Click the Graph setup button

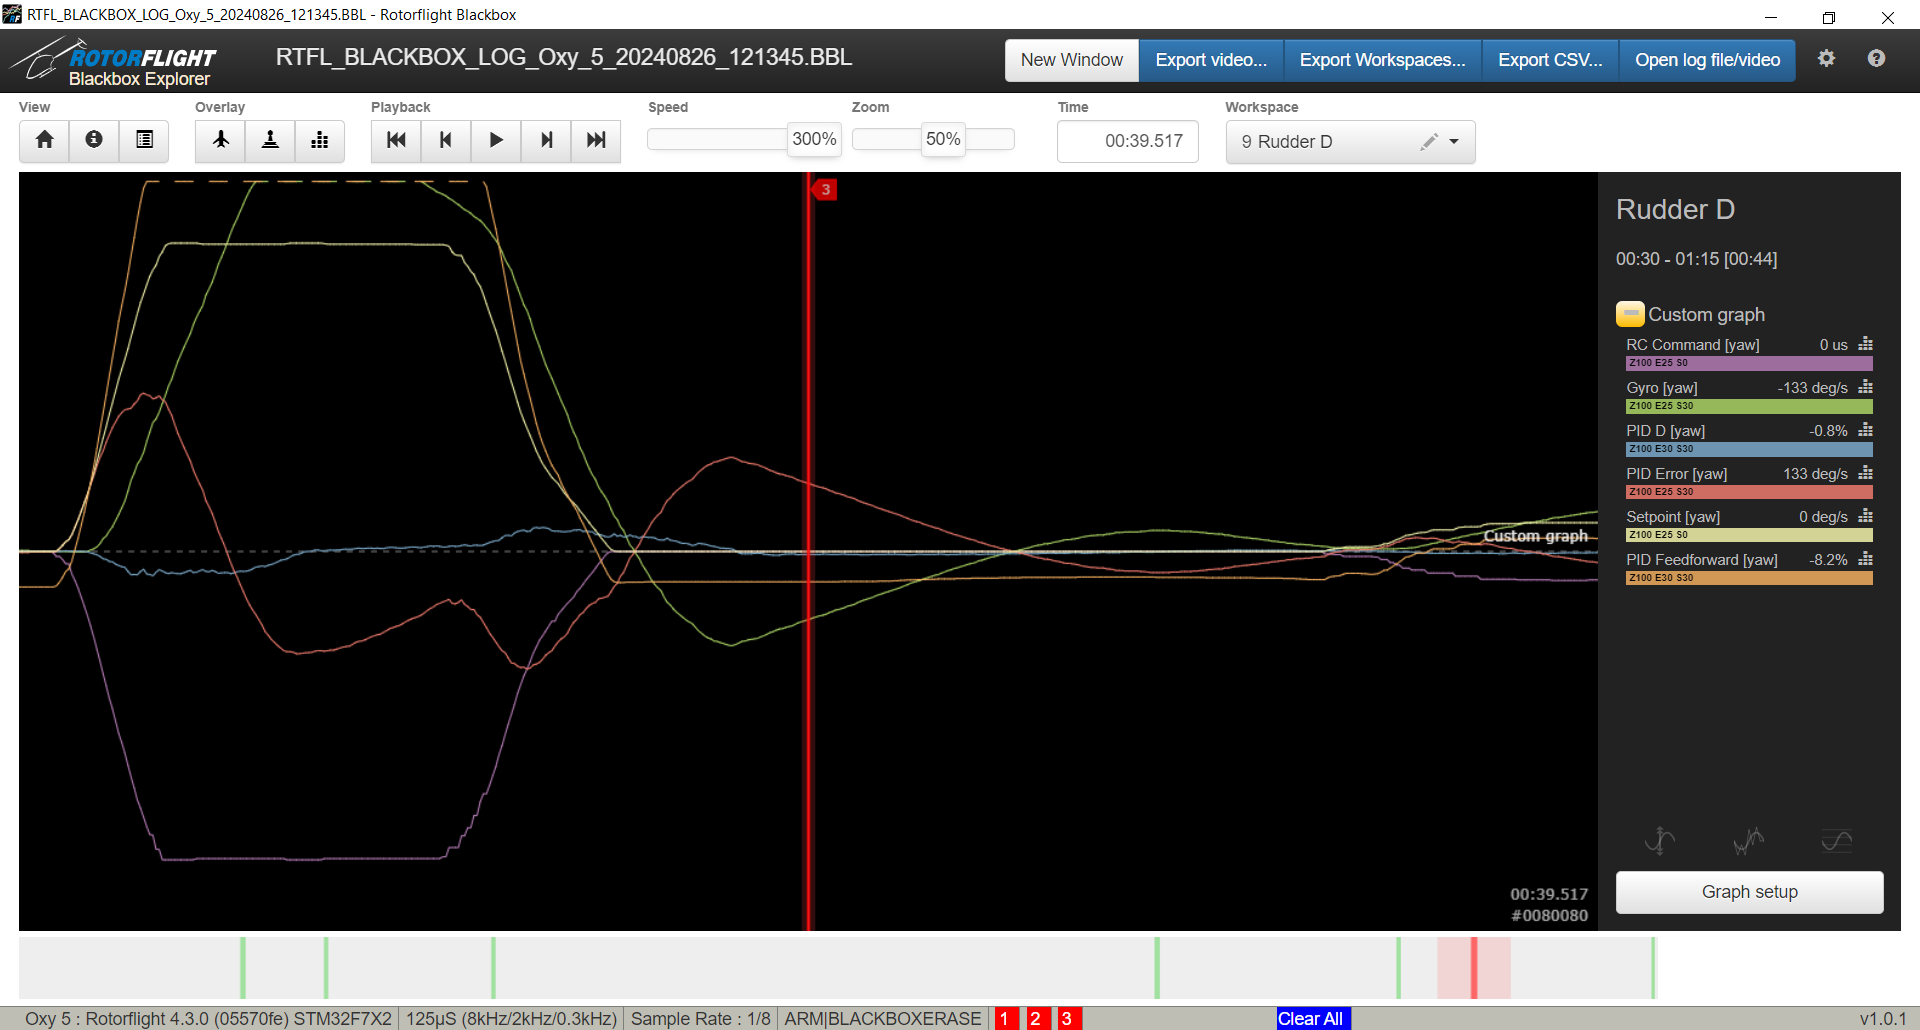point(1749,892)
